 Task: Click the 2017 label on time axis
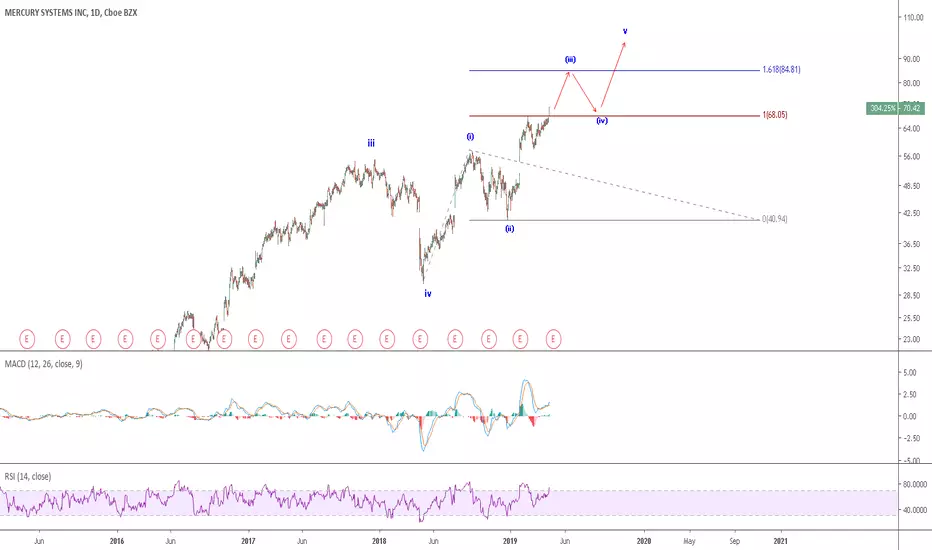pos(248,541)
